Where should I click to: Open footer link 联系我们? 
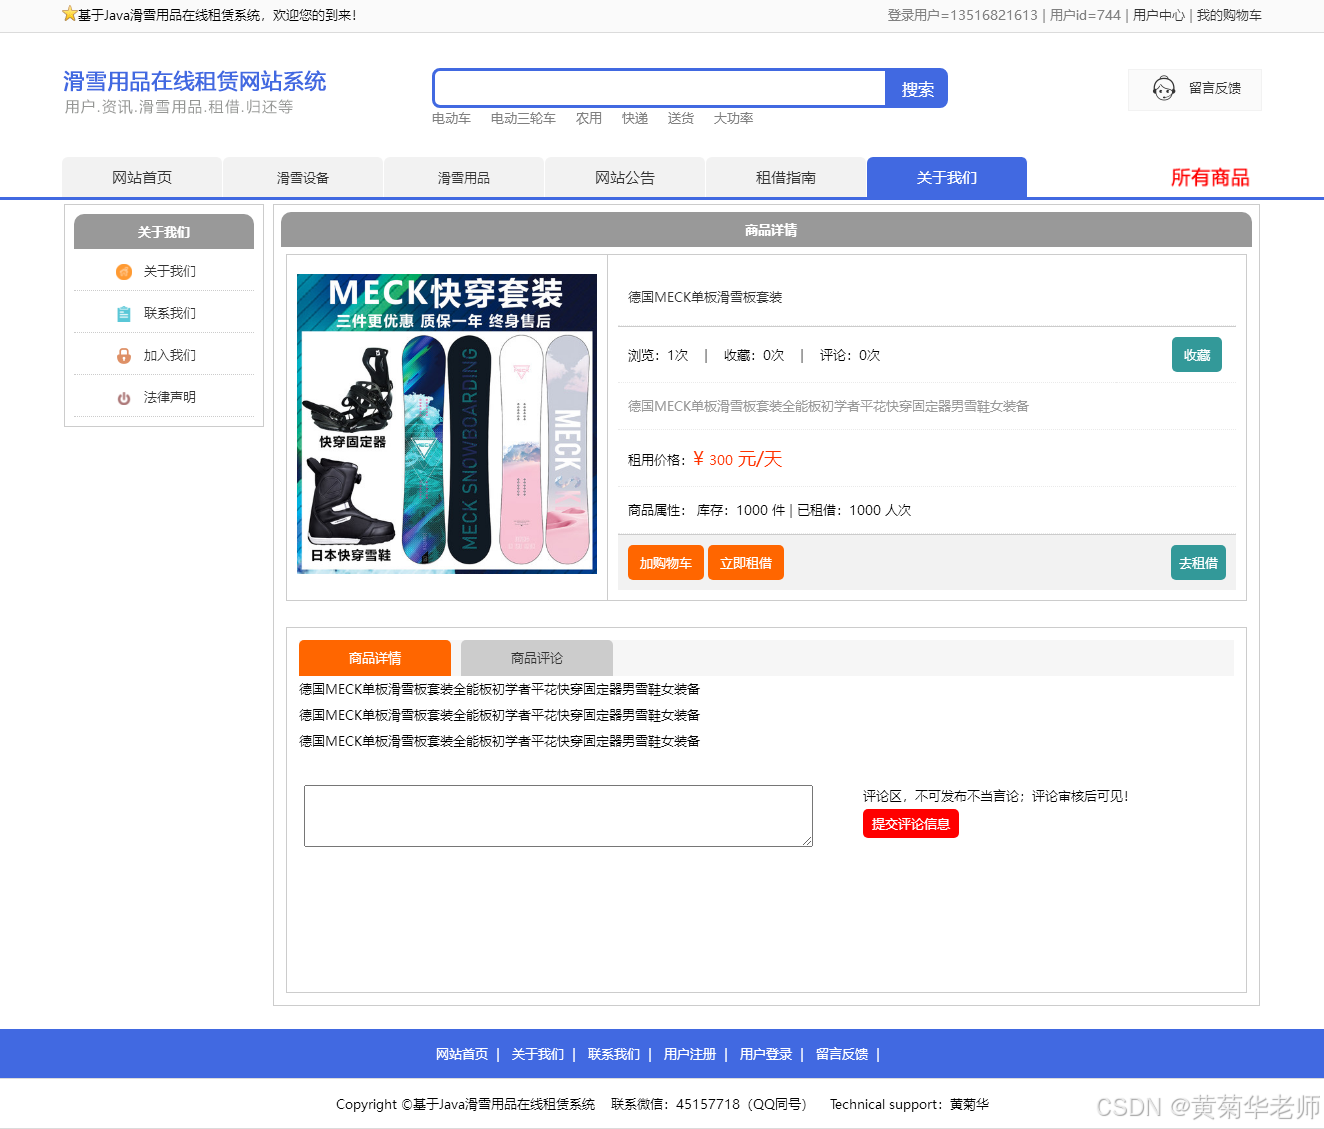[614, 1054]
